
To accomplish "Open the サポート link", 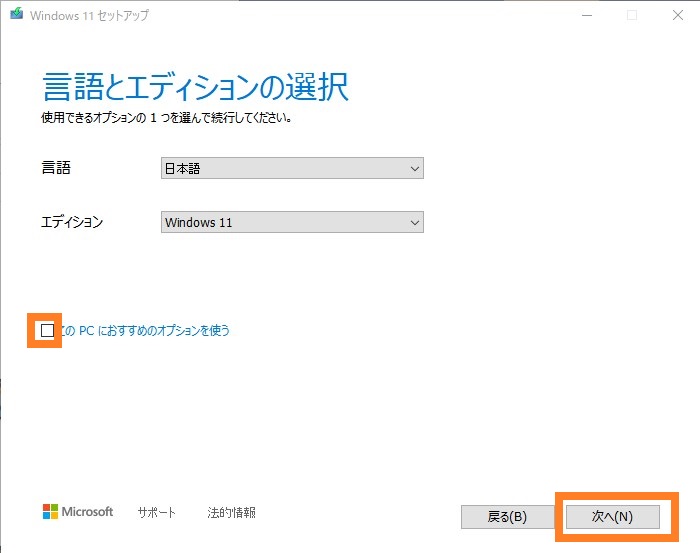I will click(157, 512).
